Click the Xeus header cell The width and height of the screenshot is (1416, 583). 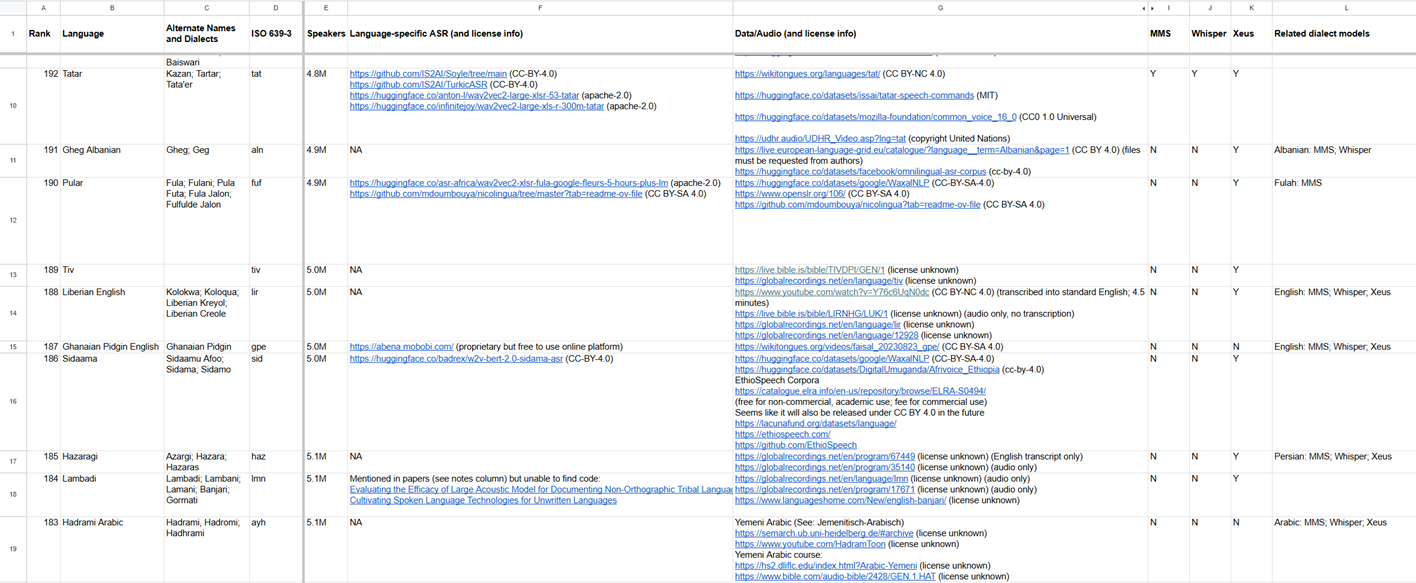click(x=1250, y=34)
